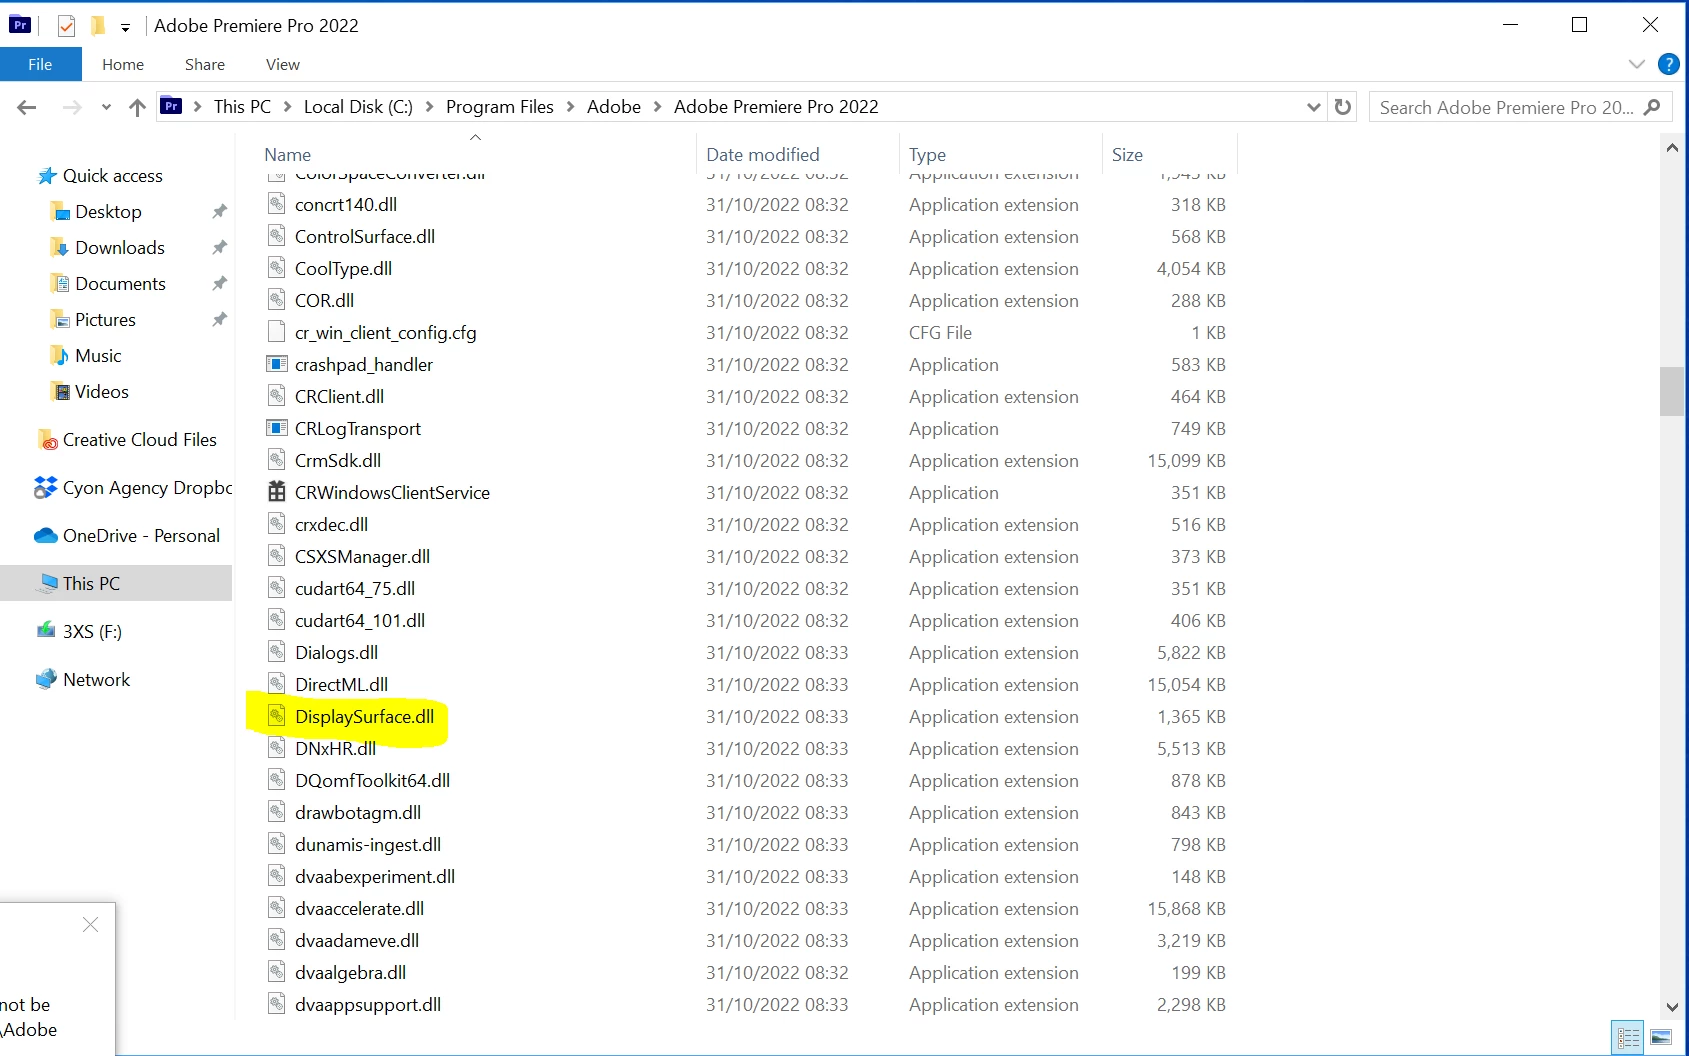Click Local Disk (C:) in the breadcrumb
Image resolution: width=1689 pixels, height=1056 pixels.
[x=358, y=107]
